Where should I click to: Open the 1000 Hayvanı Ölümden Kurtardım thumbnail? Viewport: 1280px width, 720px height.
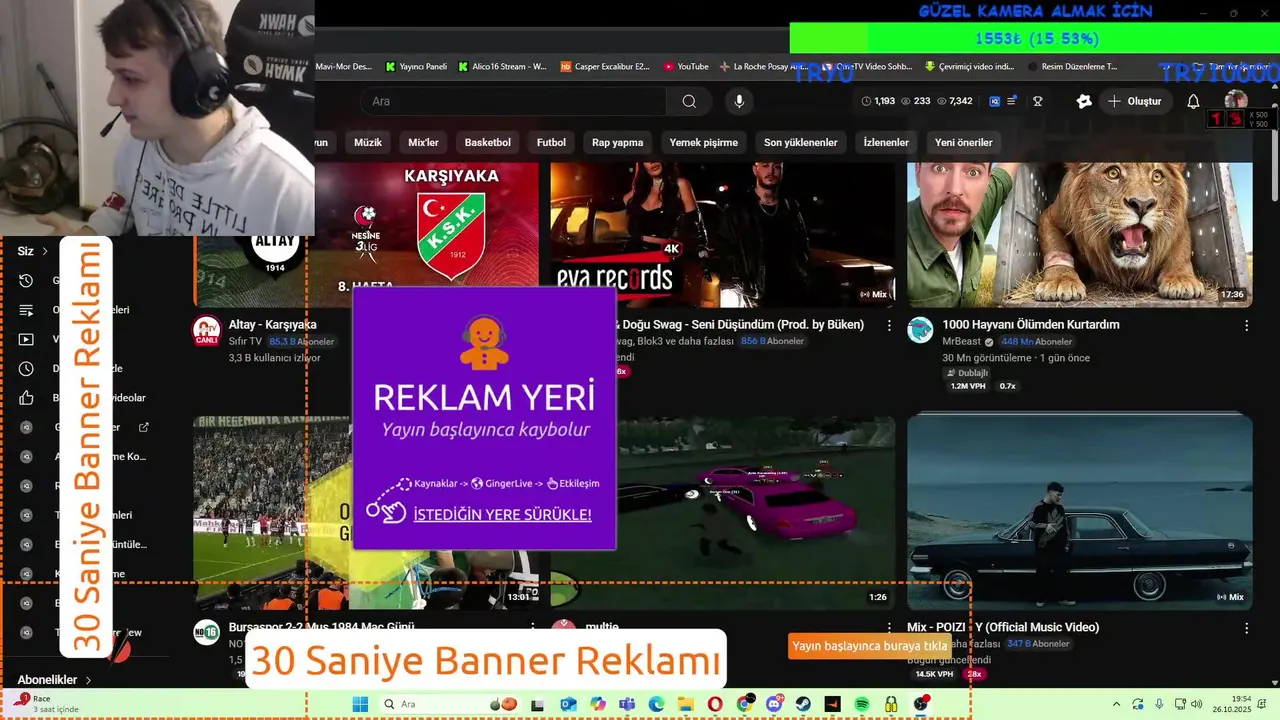(1079, 234)
